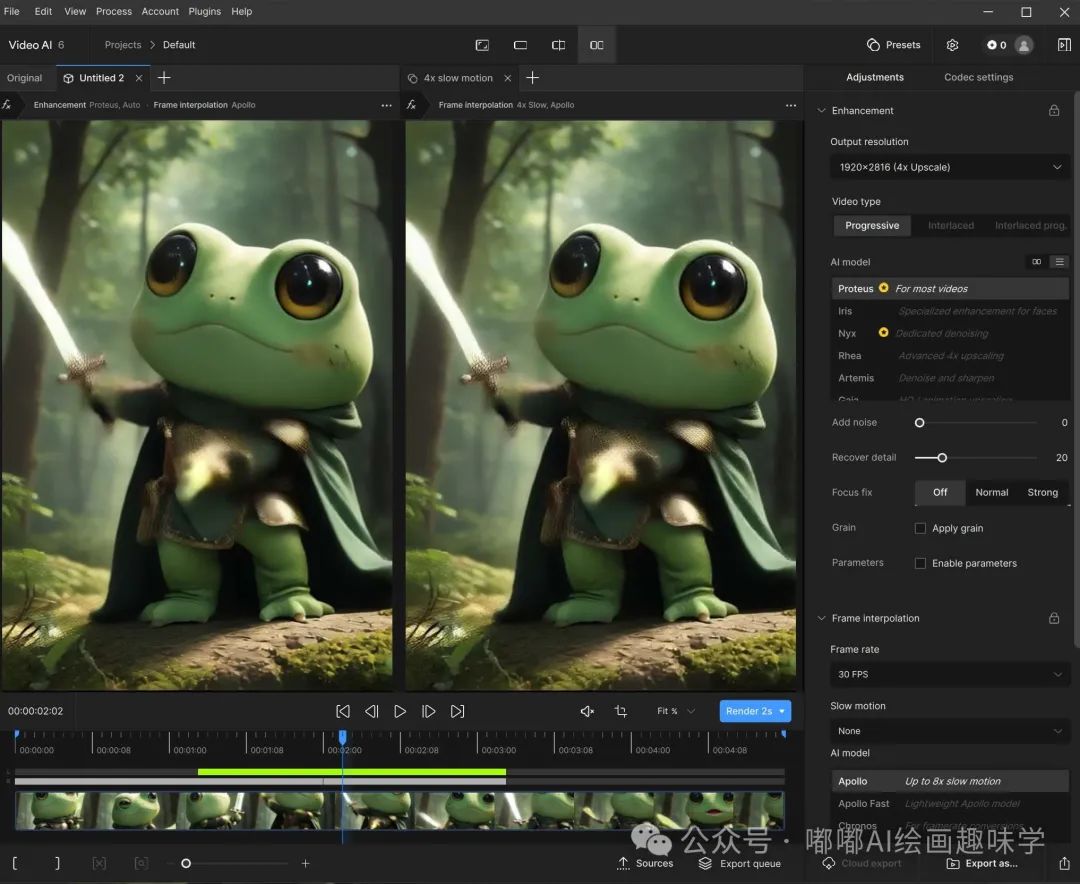Open Output resolution dropdown

pos(951,167)
